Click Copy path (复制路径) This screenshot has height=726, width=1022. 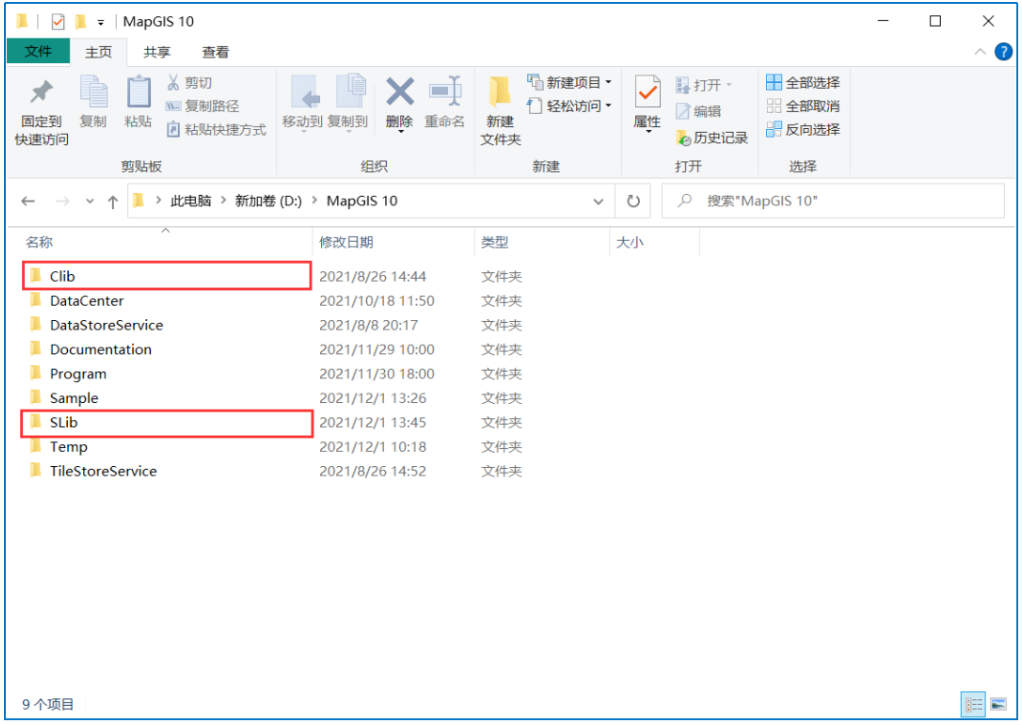point(202,106)
